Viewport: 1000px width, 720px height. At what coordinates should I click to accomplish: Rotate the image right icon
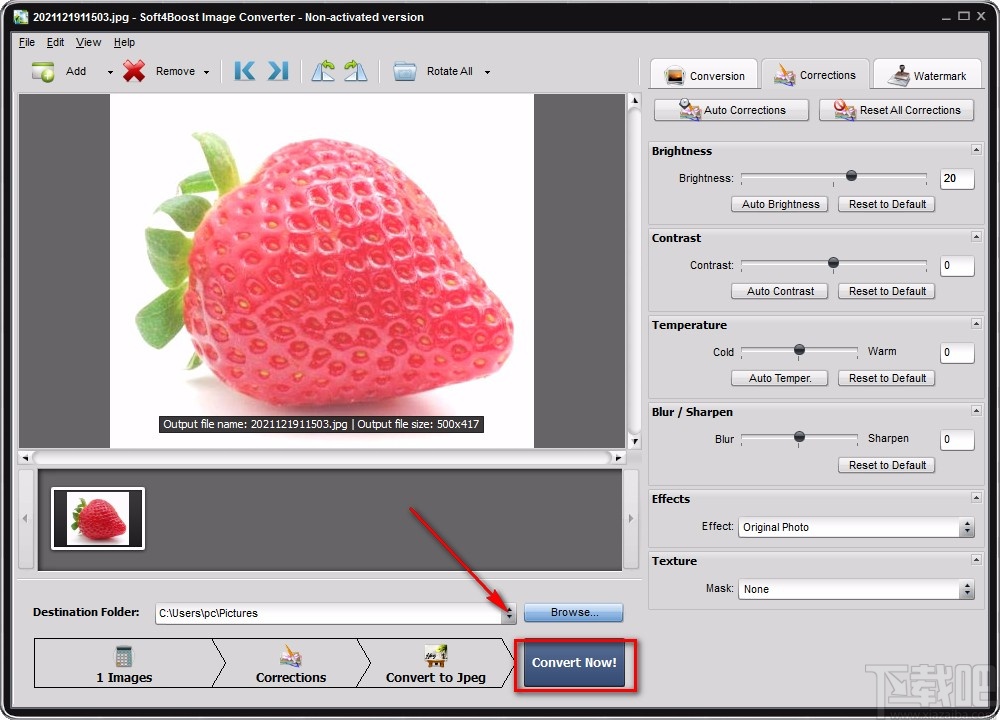coord(356,71)
